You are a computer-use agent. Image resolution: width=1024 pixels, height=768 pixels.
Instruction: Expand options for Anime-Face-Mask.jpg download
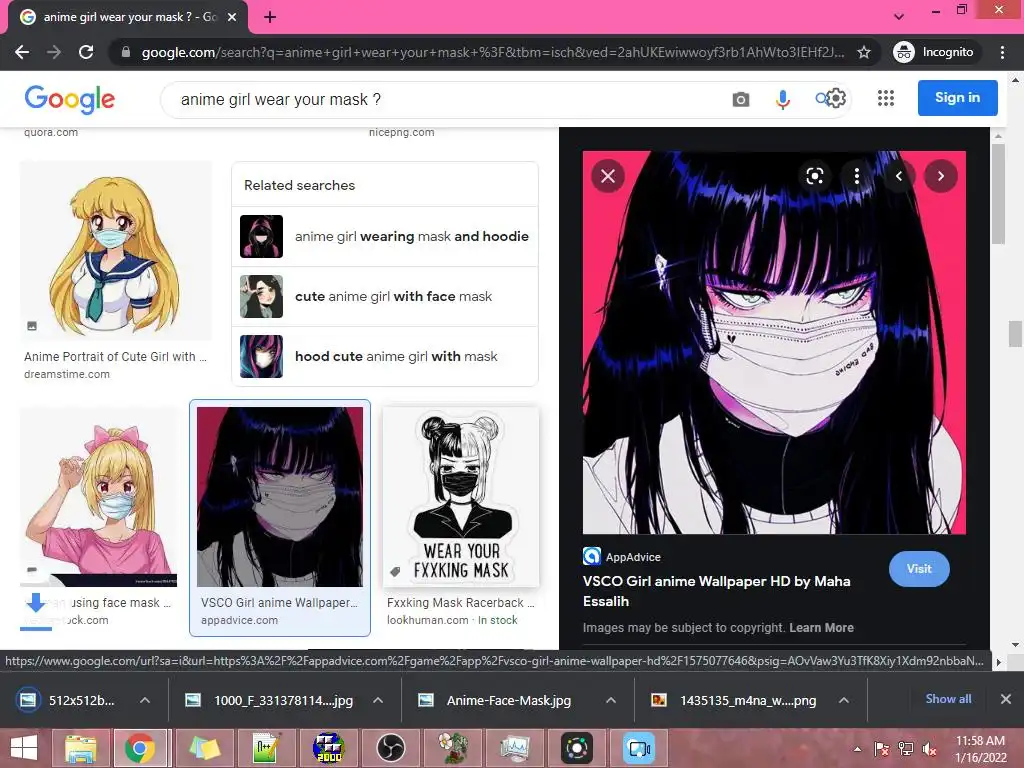[x=611, y=700]
